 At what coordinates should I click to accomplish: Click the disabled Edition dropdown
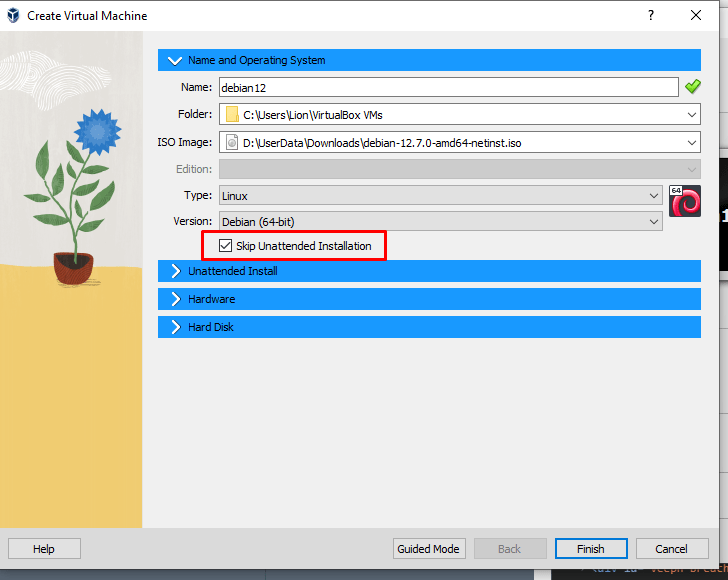click(x=460, y=169)
